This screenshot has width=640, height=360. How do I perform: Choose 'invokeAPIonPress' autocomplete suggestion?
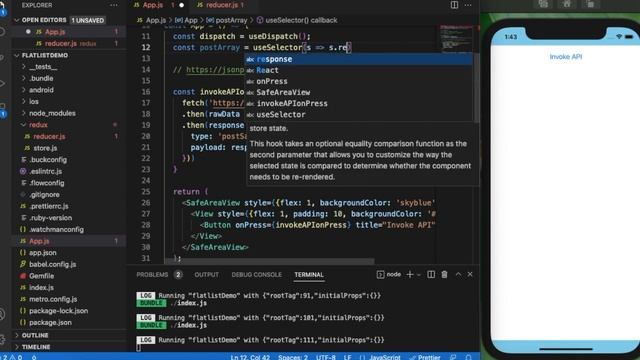point(358,103)
